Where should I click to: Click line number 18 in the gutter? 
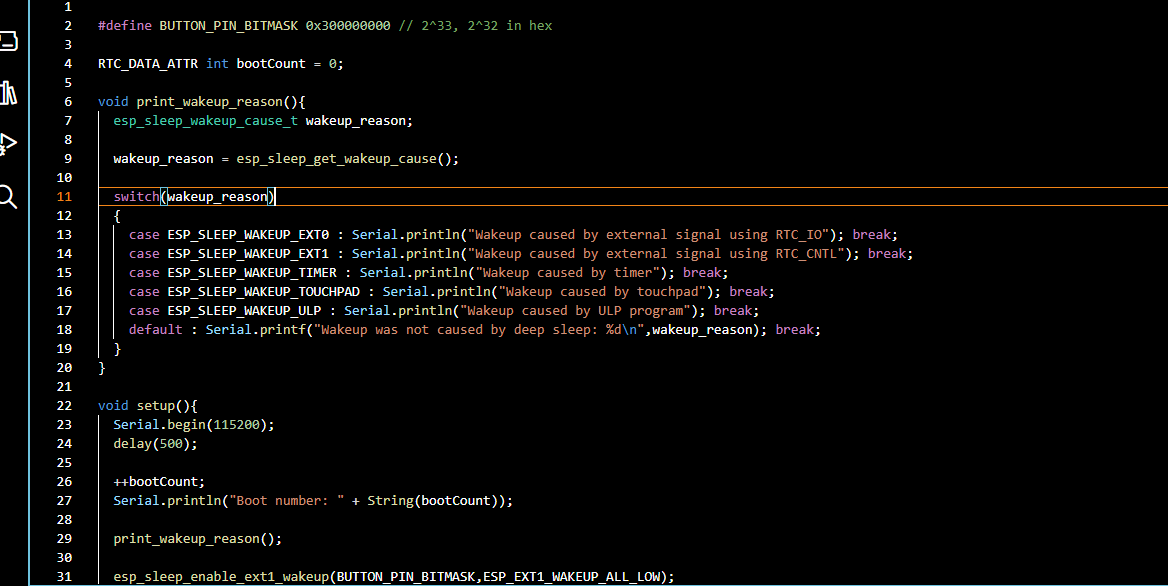coord(65,330)
